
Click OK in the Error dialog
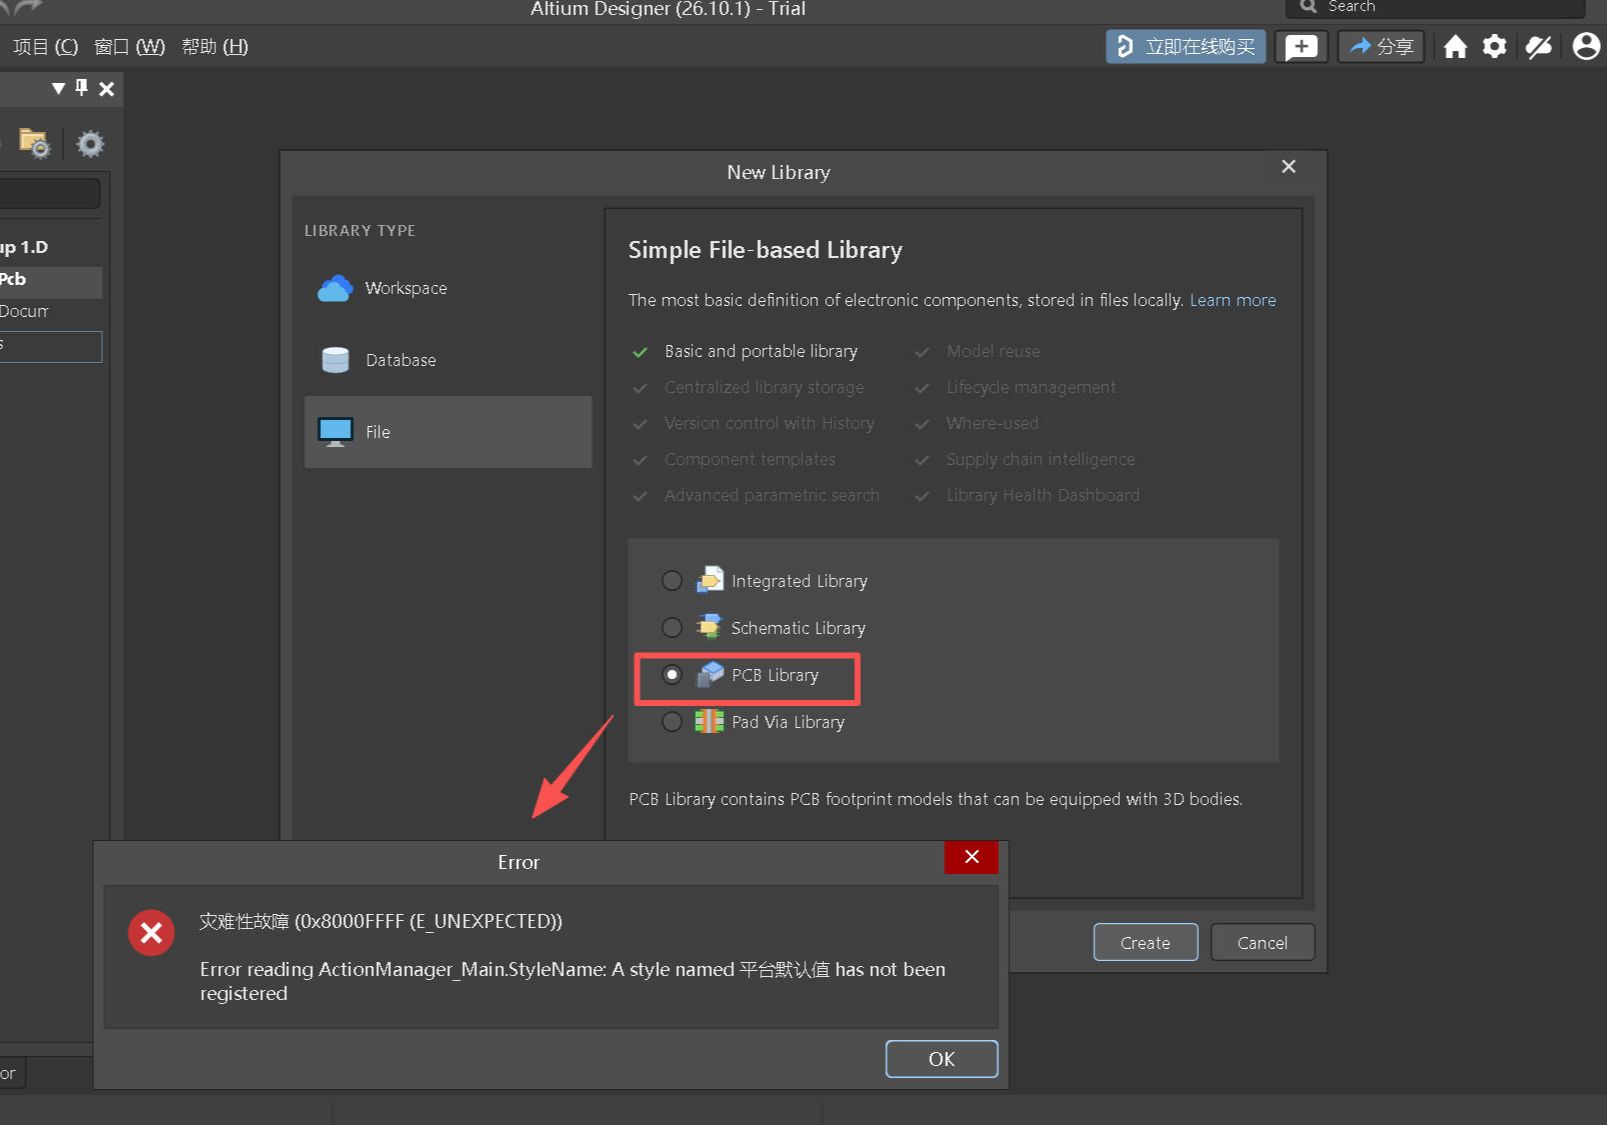pos(941,1059)
